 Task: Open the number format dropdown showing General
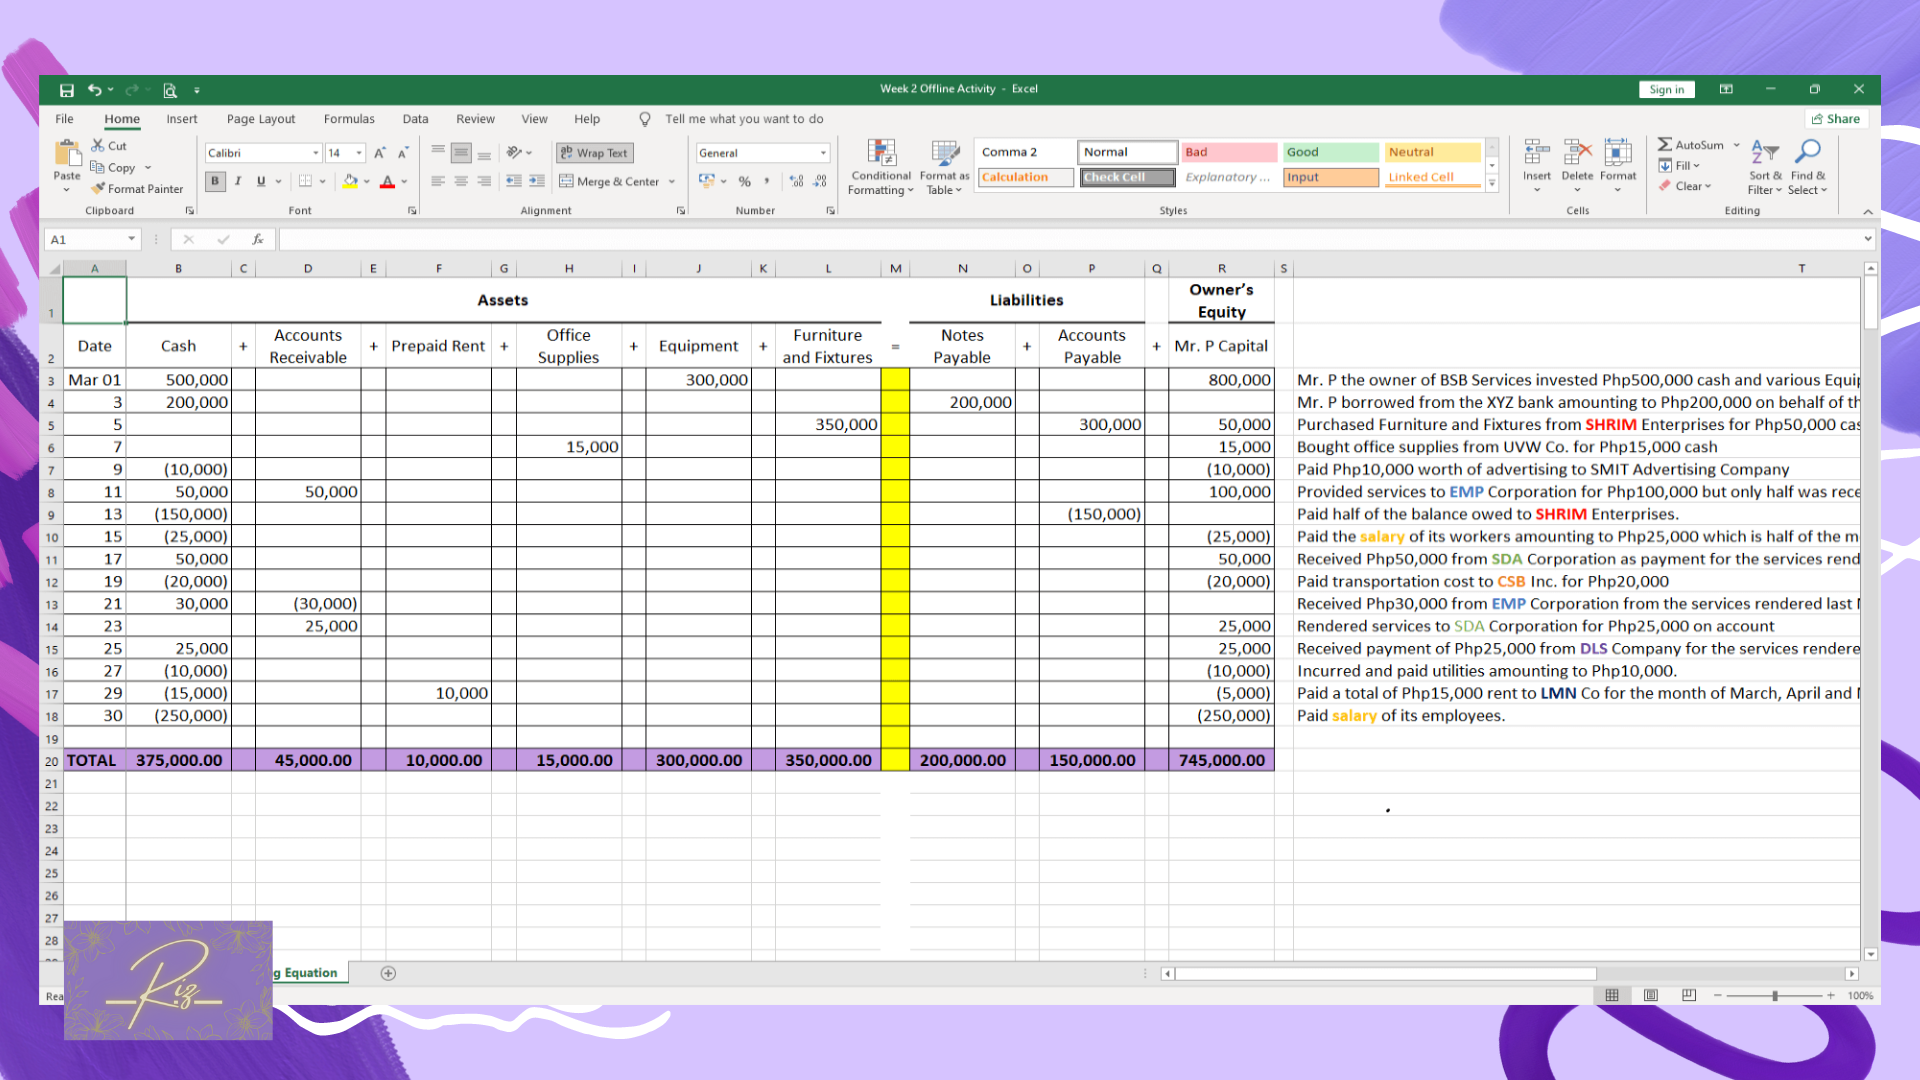[x=823, y=153]
